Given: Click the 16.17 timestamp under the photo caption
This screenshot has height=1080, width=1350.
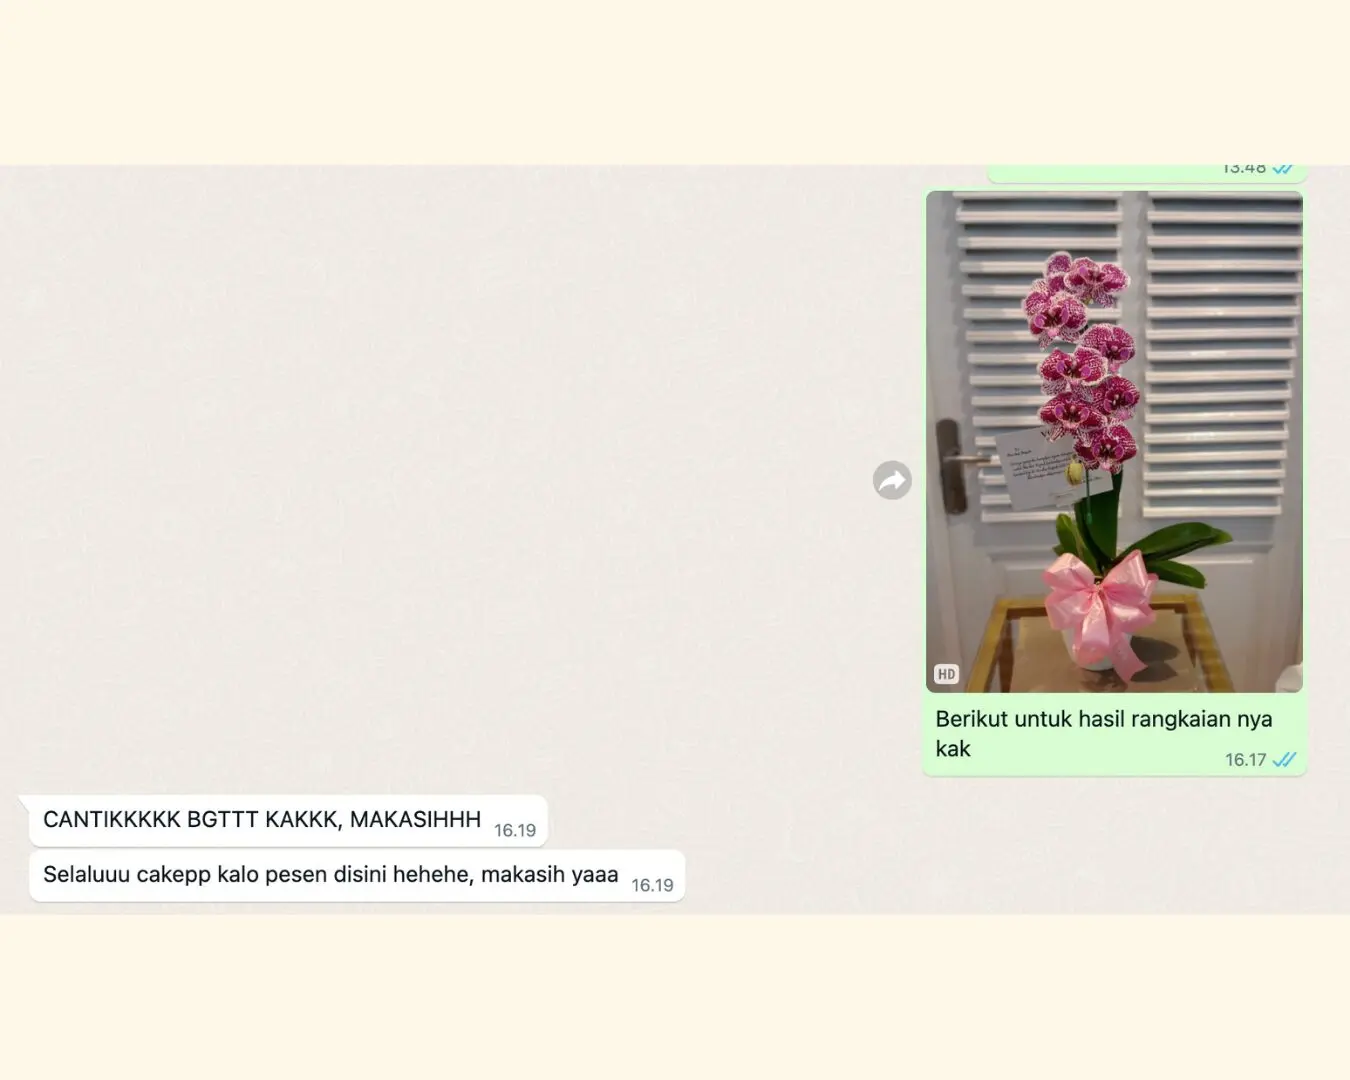Looking at the screenshot, I should 1245,760.
